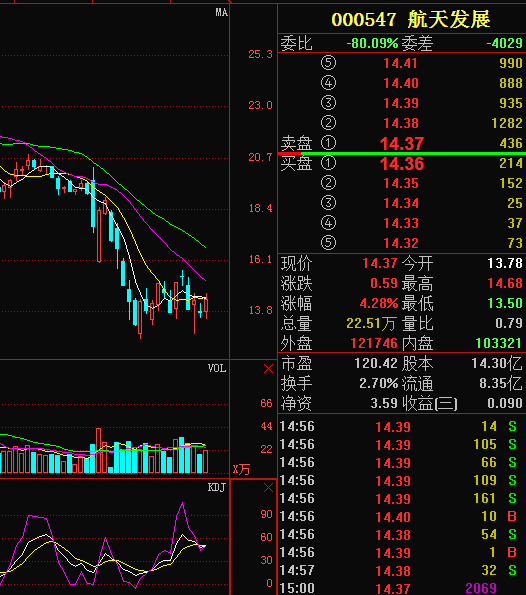526x595 pixels.
Task: Select buy level 5 price 14.32
Action: [x=400, y=243]
